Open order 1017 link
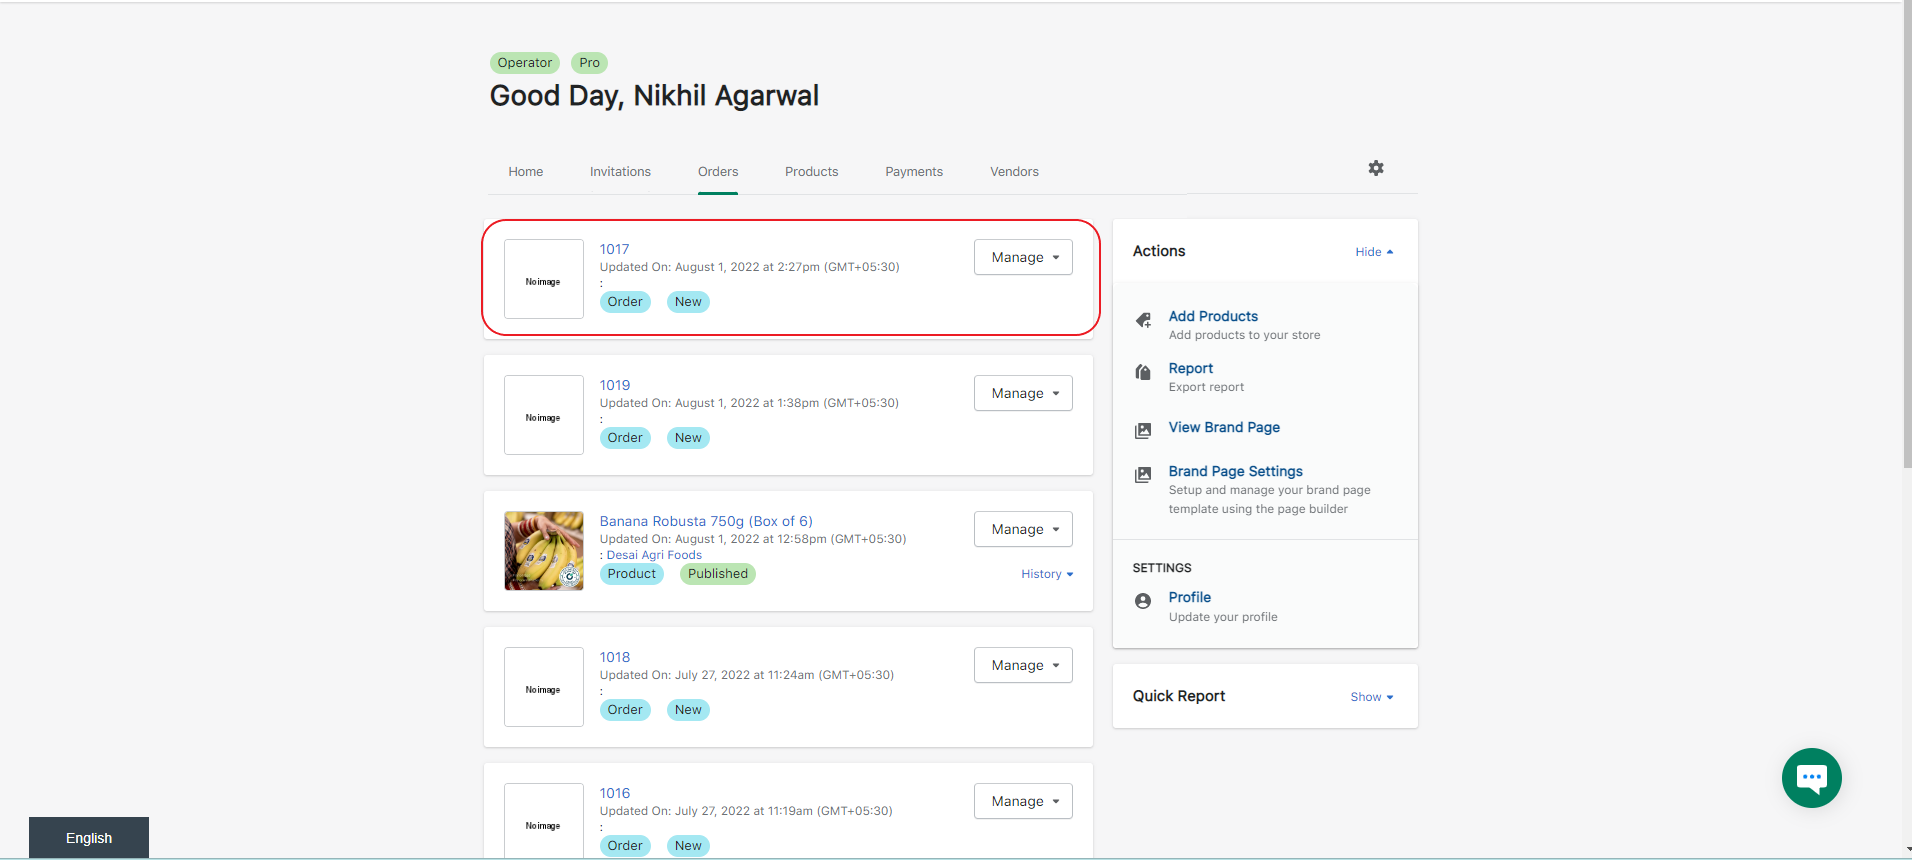The image size is (1912, 860). click(614, 249)
